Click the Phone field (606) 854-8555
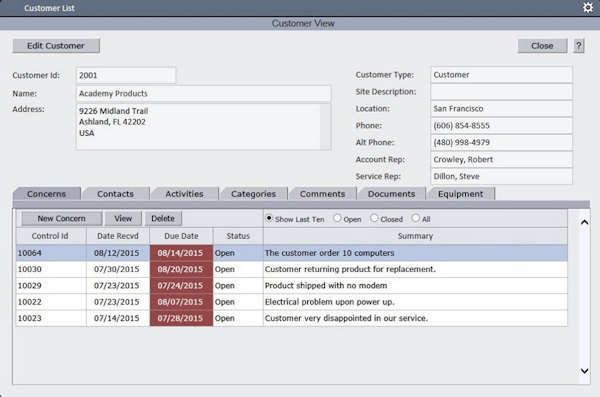 [x=501, y=126]
